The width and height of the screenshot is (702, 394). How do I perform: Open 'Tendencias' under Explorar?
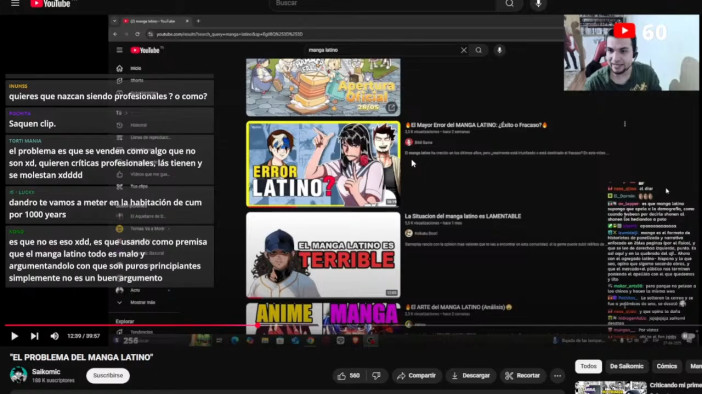click(135, 332)
